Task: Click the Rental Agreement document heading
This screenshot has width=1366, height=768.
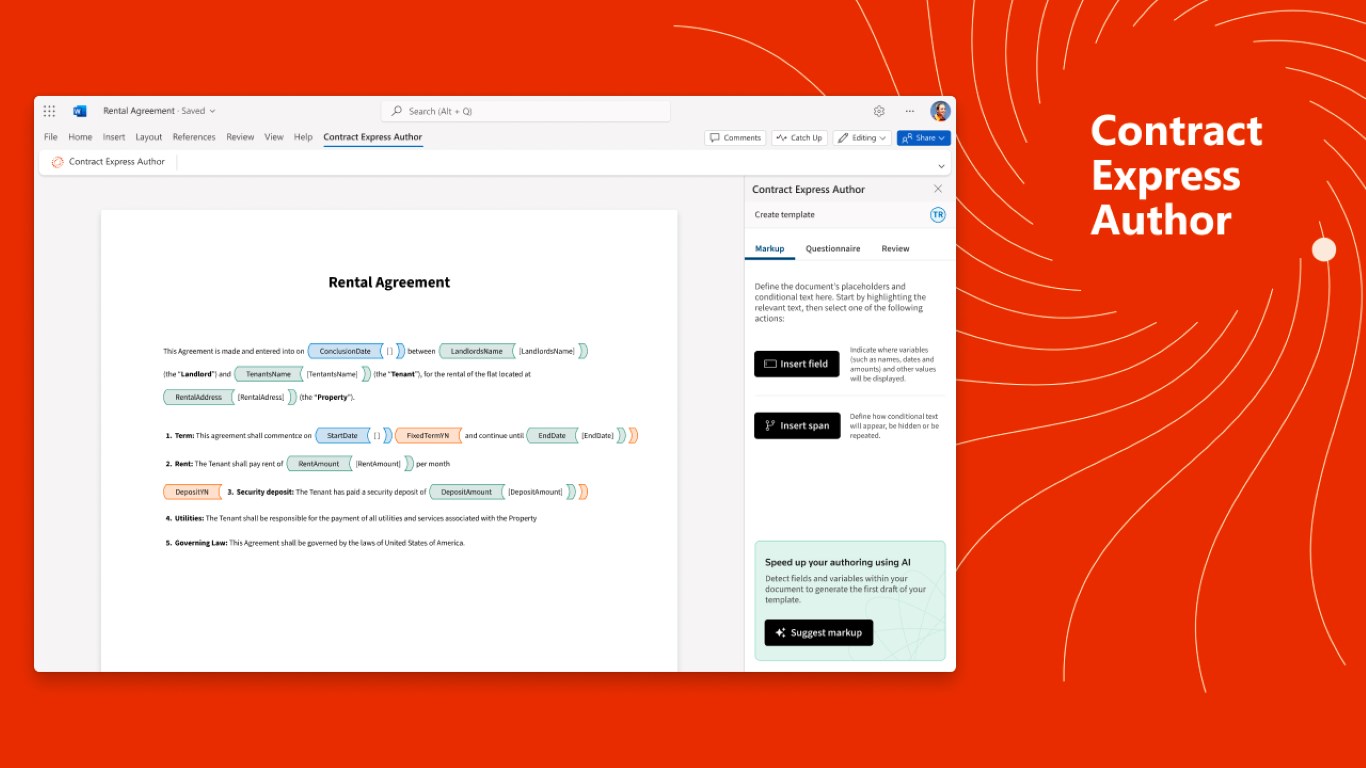Action: [x=389, y=282]
